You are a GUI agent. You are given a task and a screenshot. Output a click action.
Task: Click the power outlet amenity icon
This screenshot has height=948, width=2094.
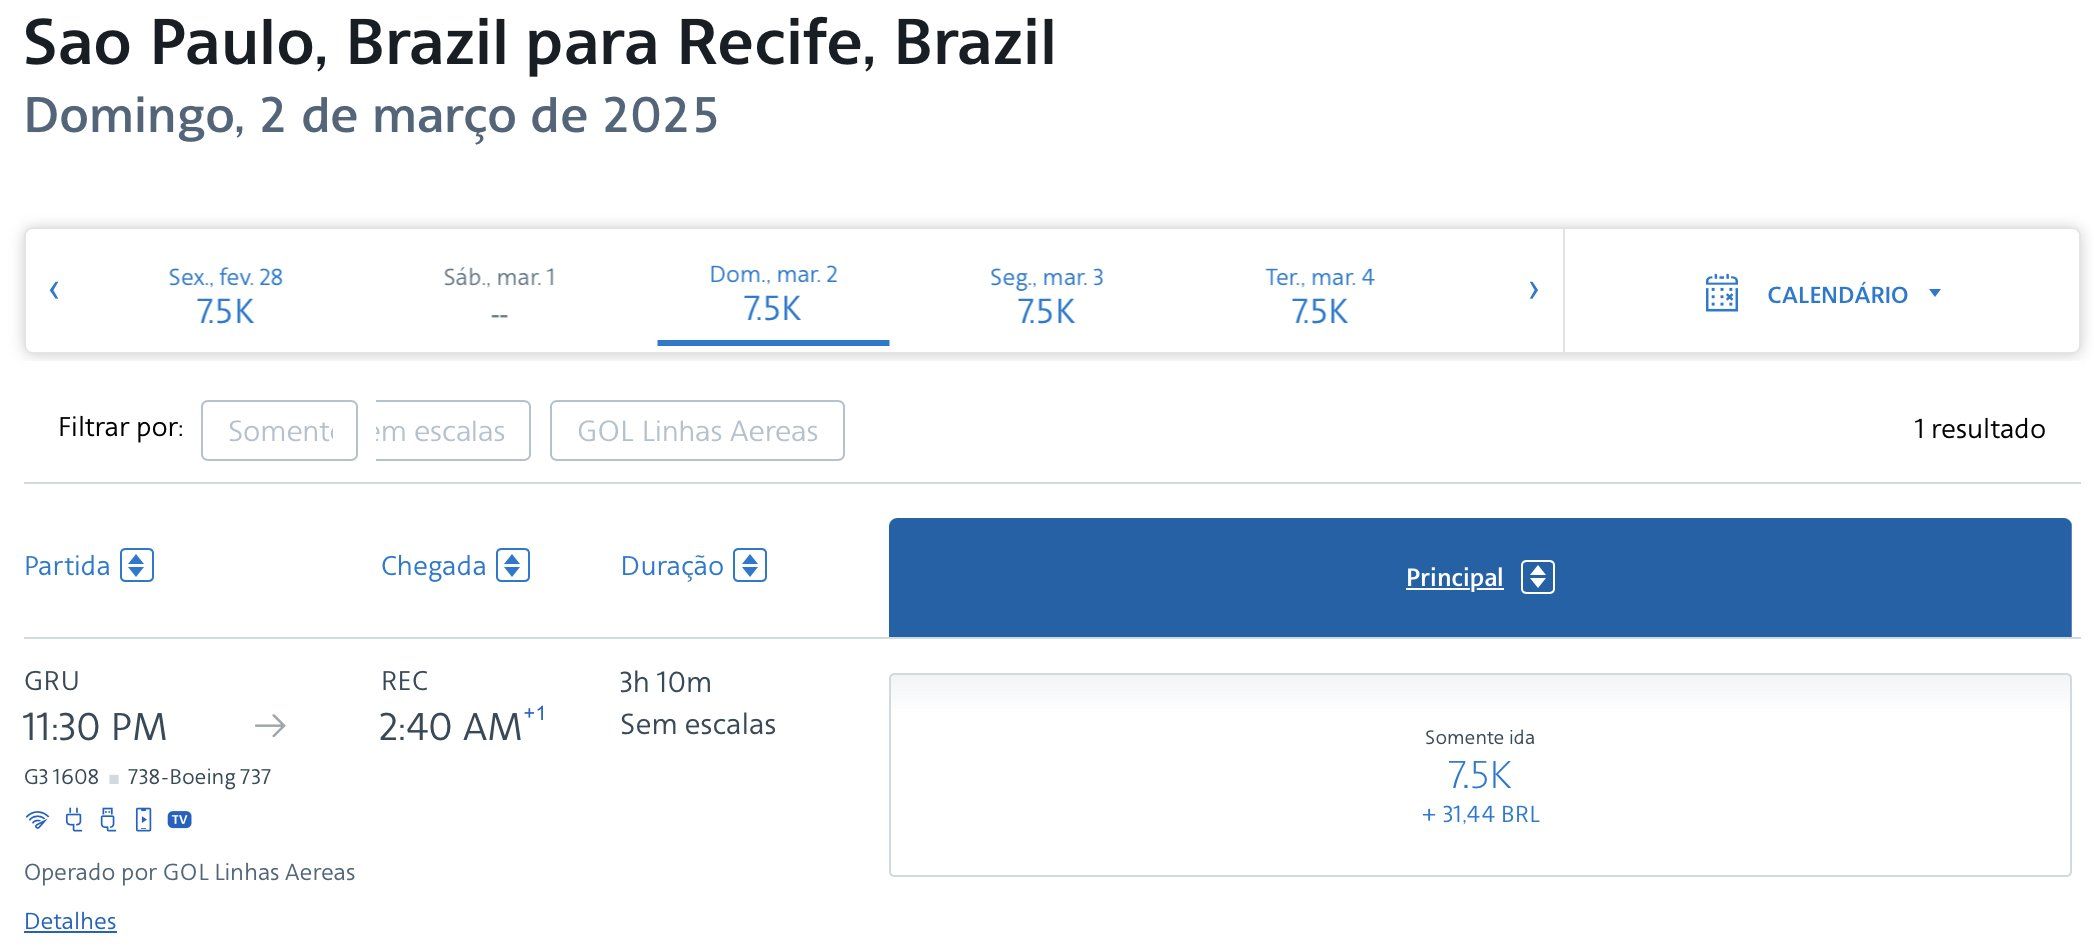pyautogui.click(x=73, y=820)
